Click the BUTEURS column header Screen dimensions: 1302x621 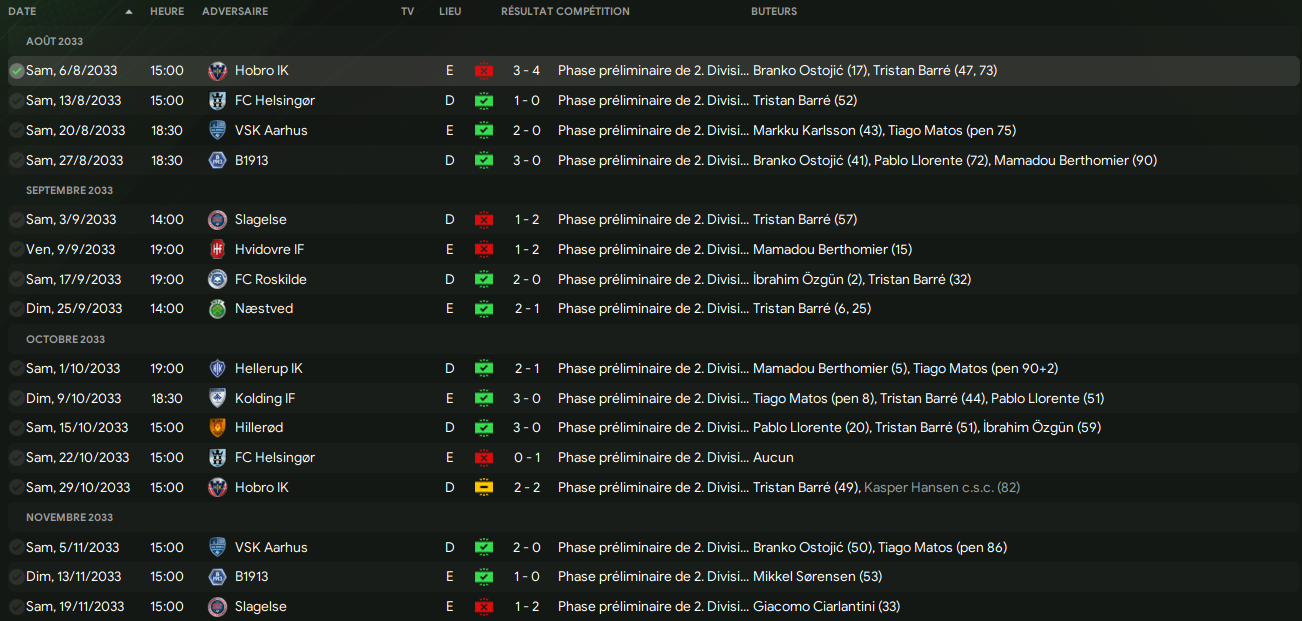(774, 12)
